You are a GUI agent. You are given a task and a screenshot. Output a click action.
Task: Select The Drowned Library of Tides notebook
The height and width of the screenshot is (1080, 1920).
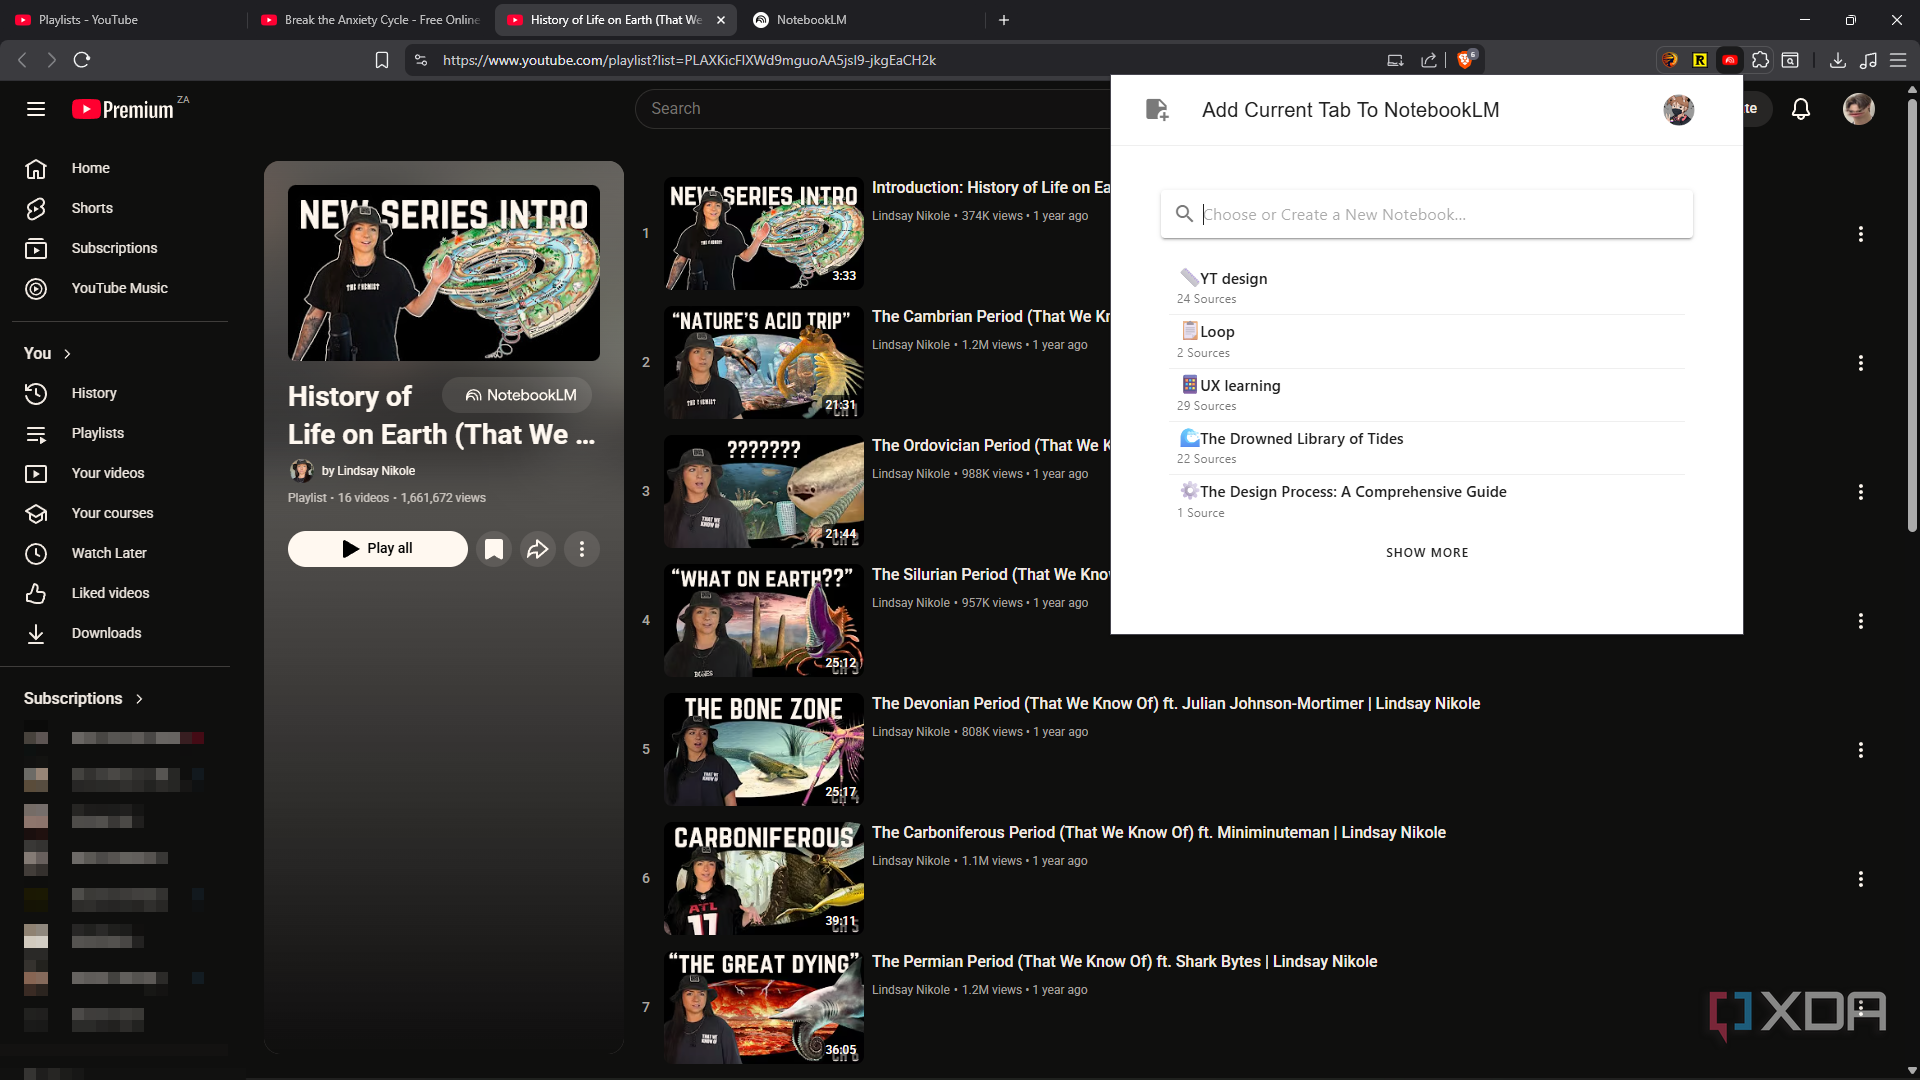click(1427, 448)
